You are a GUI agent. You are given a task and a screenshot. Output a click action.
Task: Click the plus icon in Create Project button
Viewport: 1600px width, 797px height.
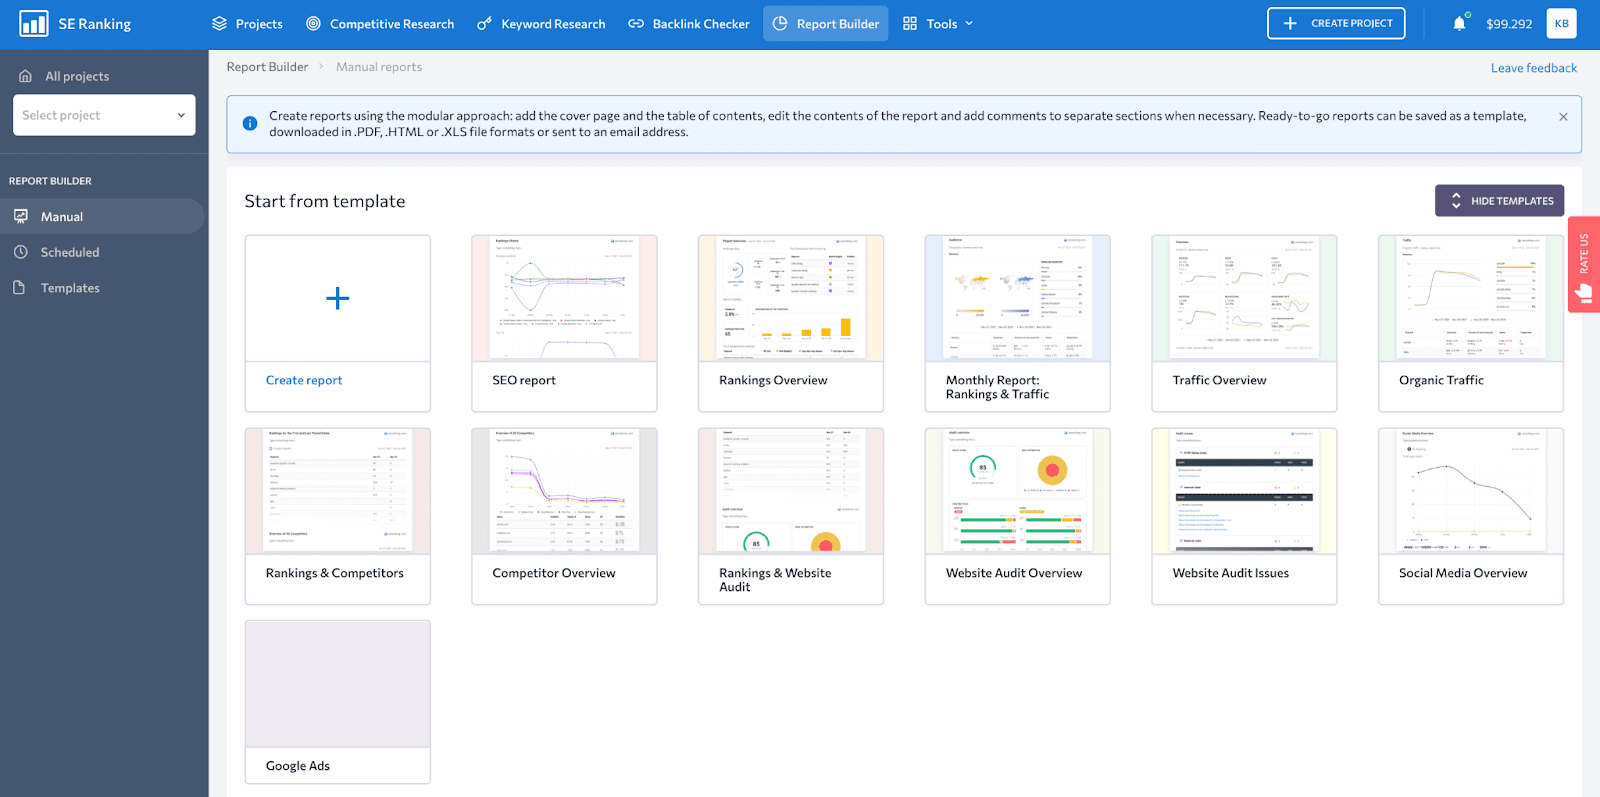[x=1290, y=23]
